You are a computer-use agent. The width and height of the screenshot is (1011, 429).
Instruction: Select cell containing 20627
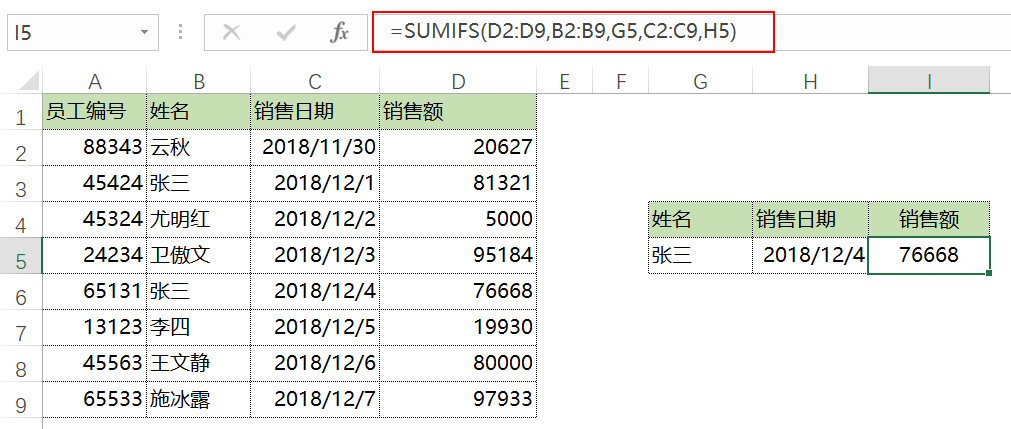[458, 148]
